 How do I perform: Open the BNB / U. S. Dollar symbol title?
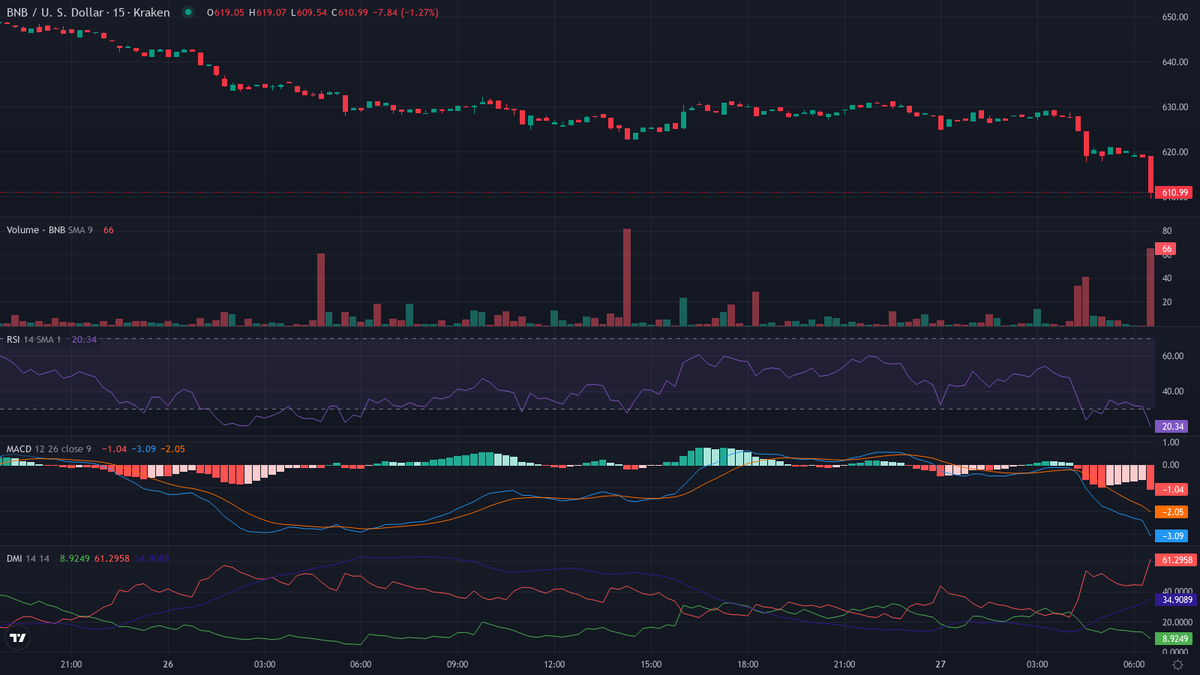point(88,12)
